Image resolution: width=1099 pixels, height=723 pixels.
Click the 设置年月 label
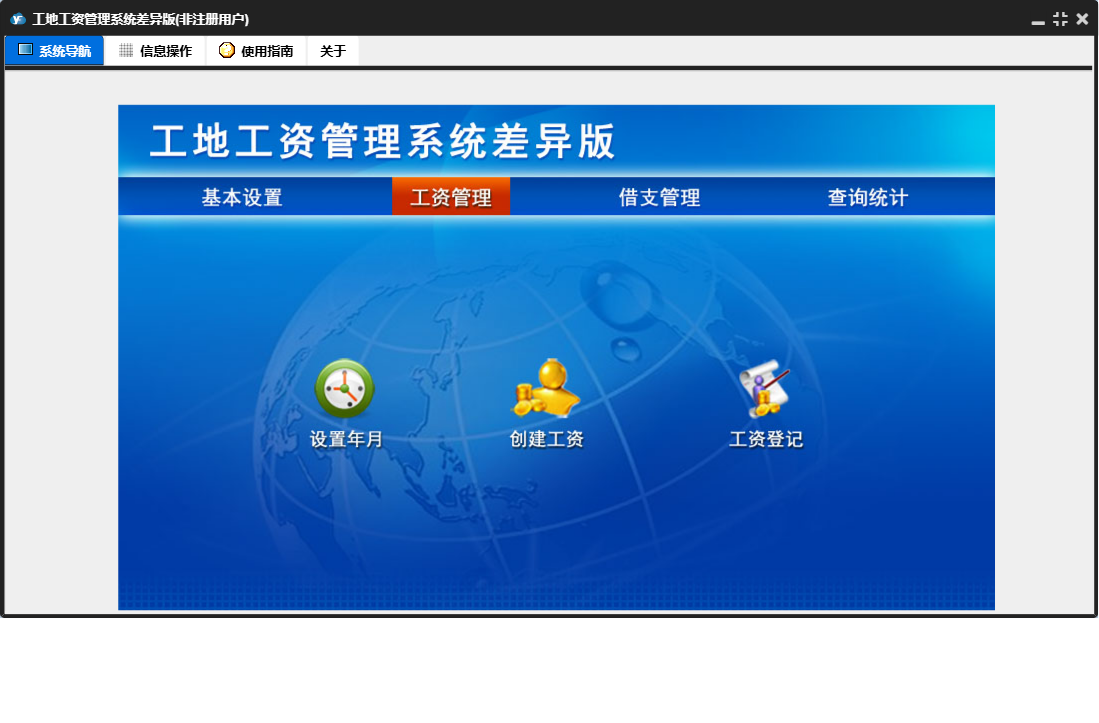point(346,439)
